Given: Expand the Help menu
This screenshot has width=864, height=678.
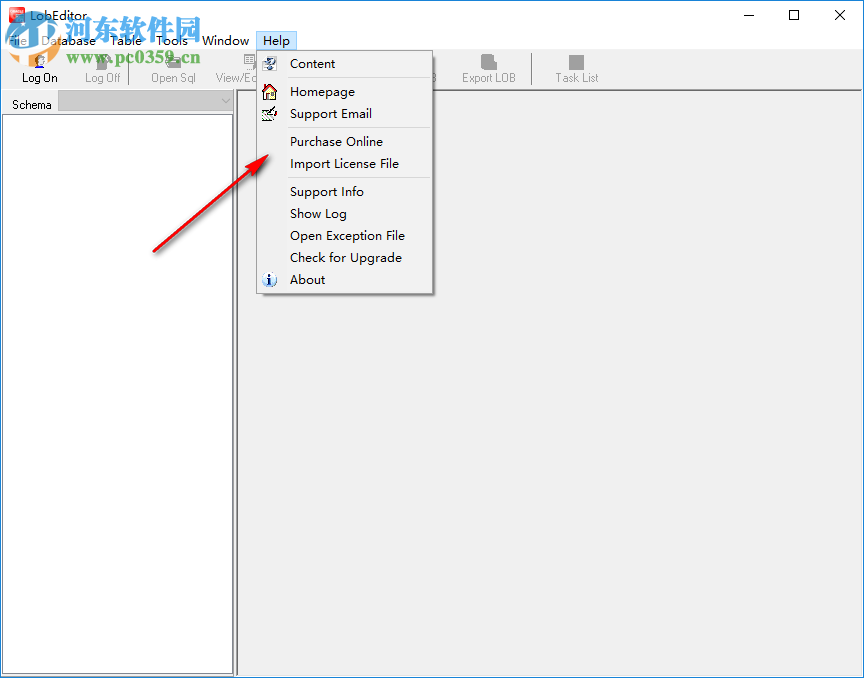Looking at the screenshot, I should [276, 40].
